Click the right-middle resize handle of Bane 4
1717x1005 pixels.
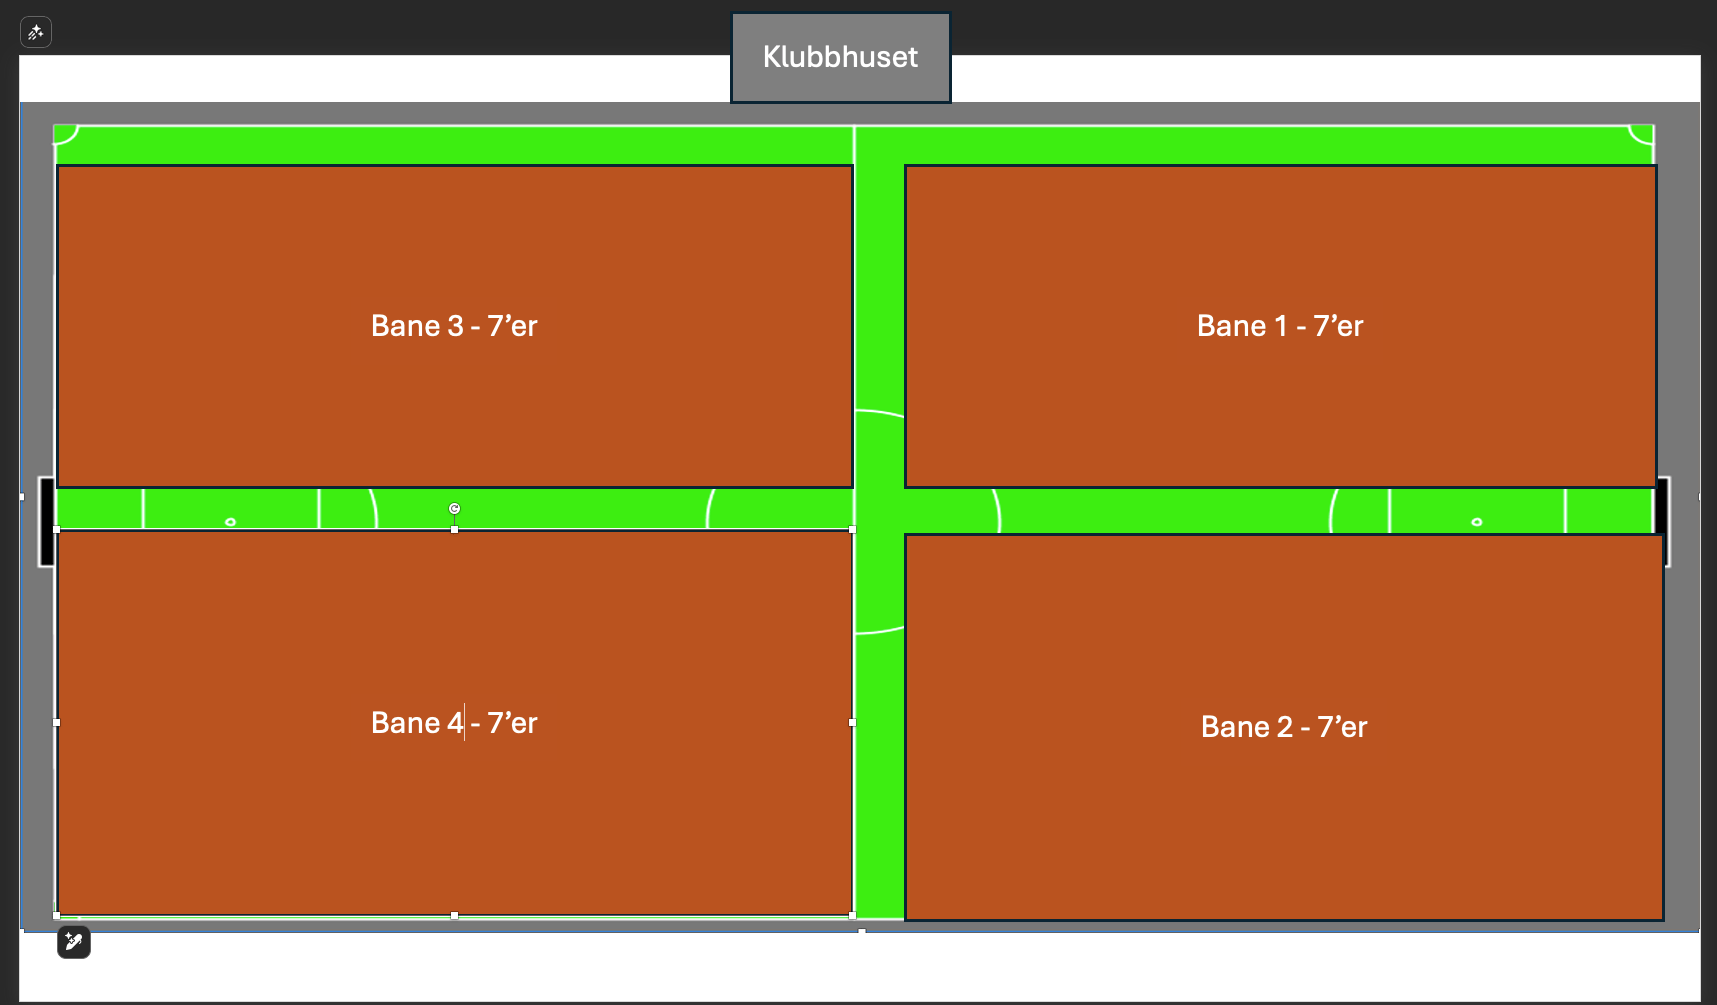(852, 722)
